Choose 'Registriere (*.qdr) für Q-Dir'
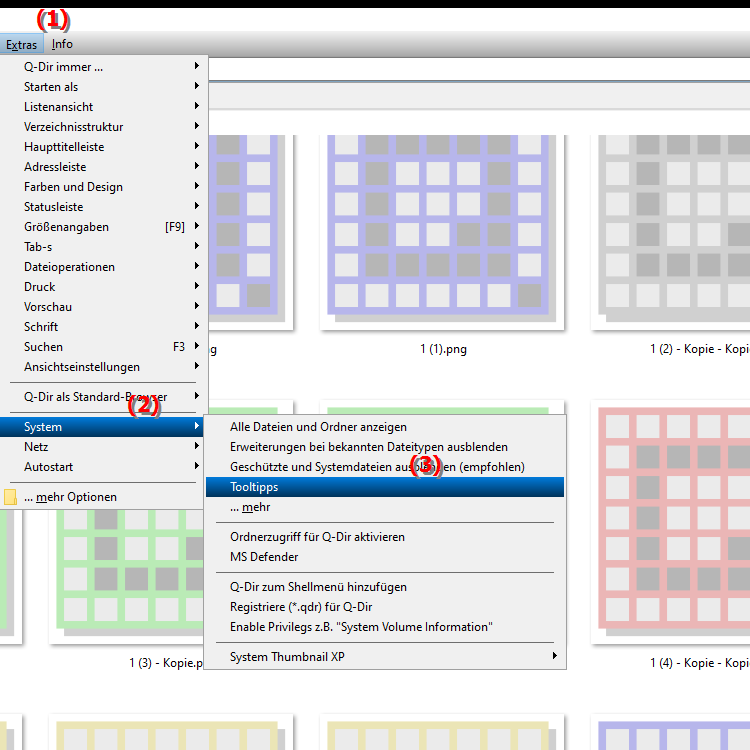The height and width of the screenshot is (750, 750). 385,607
